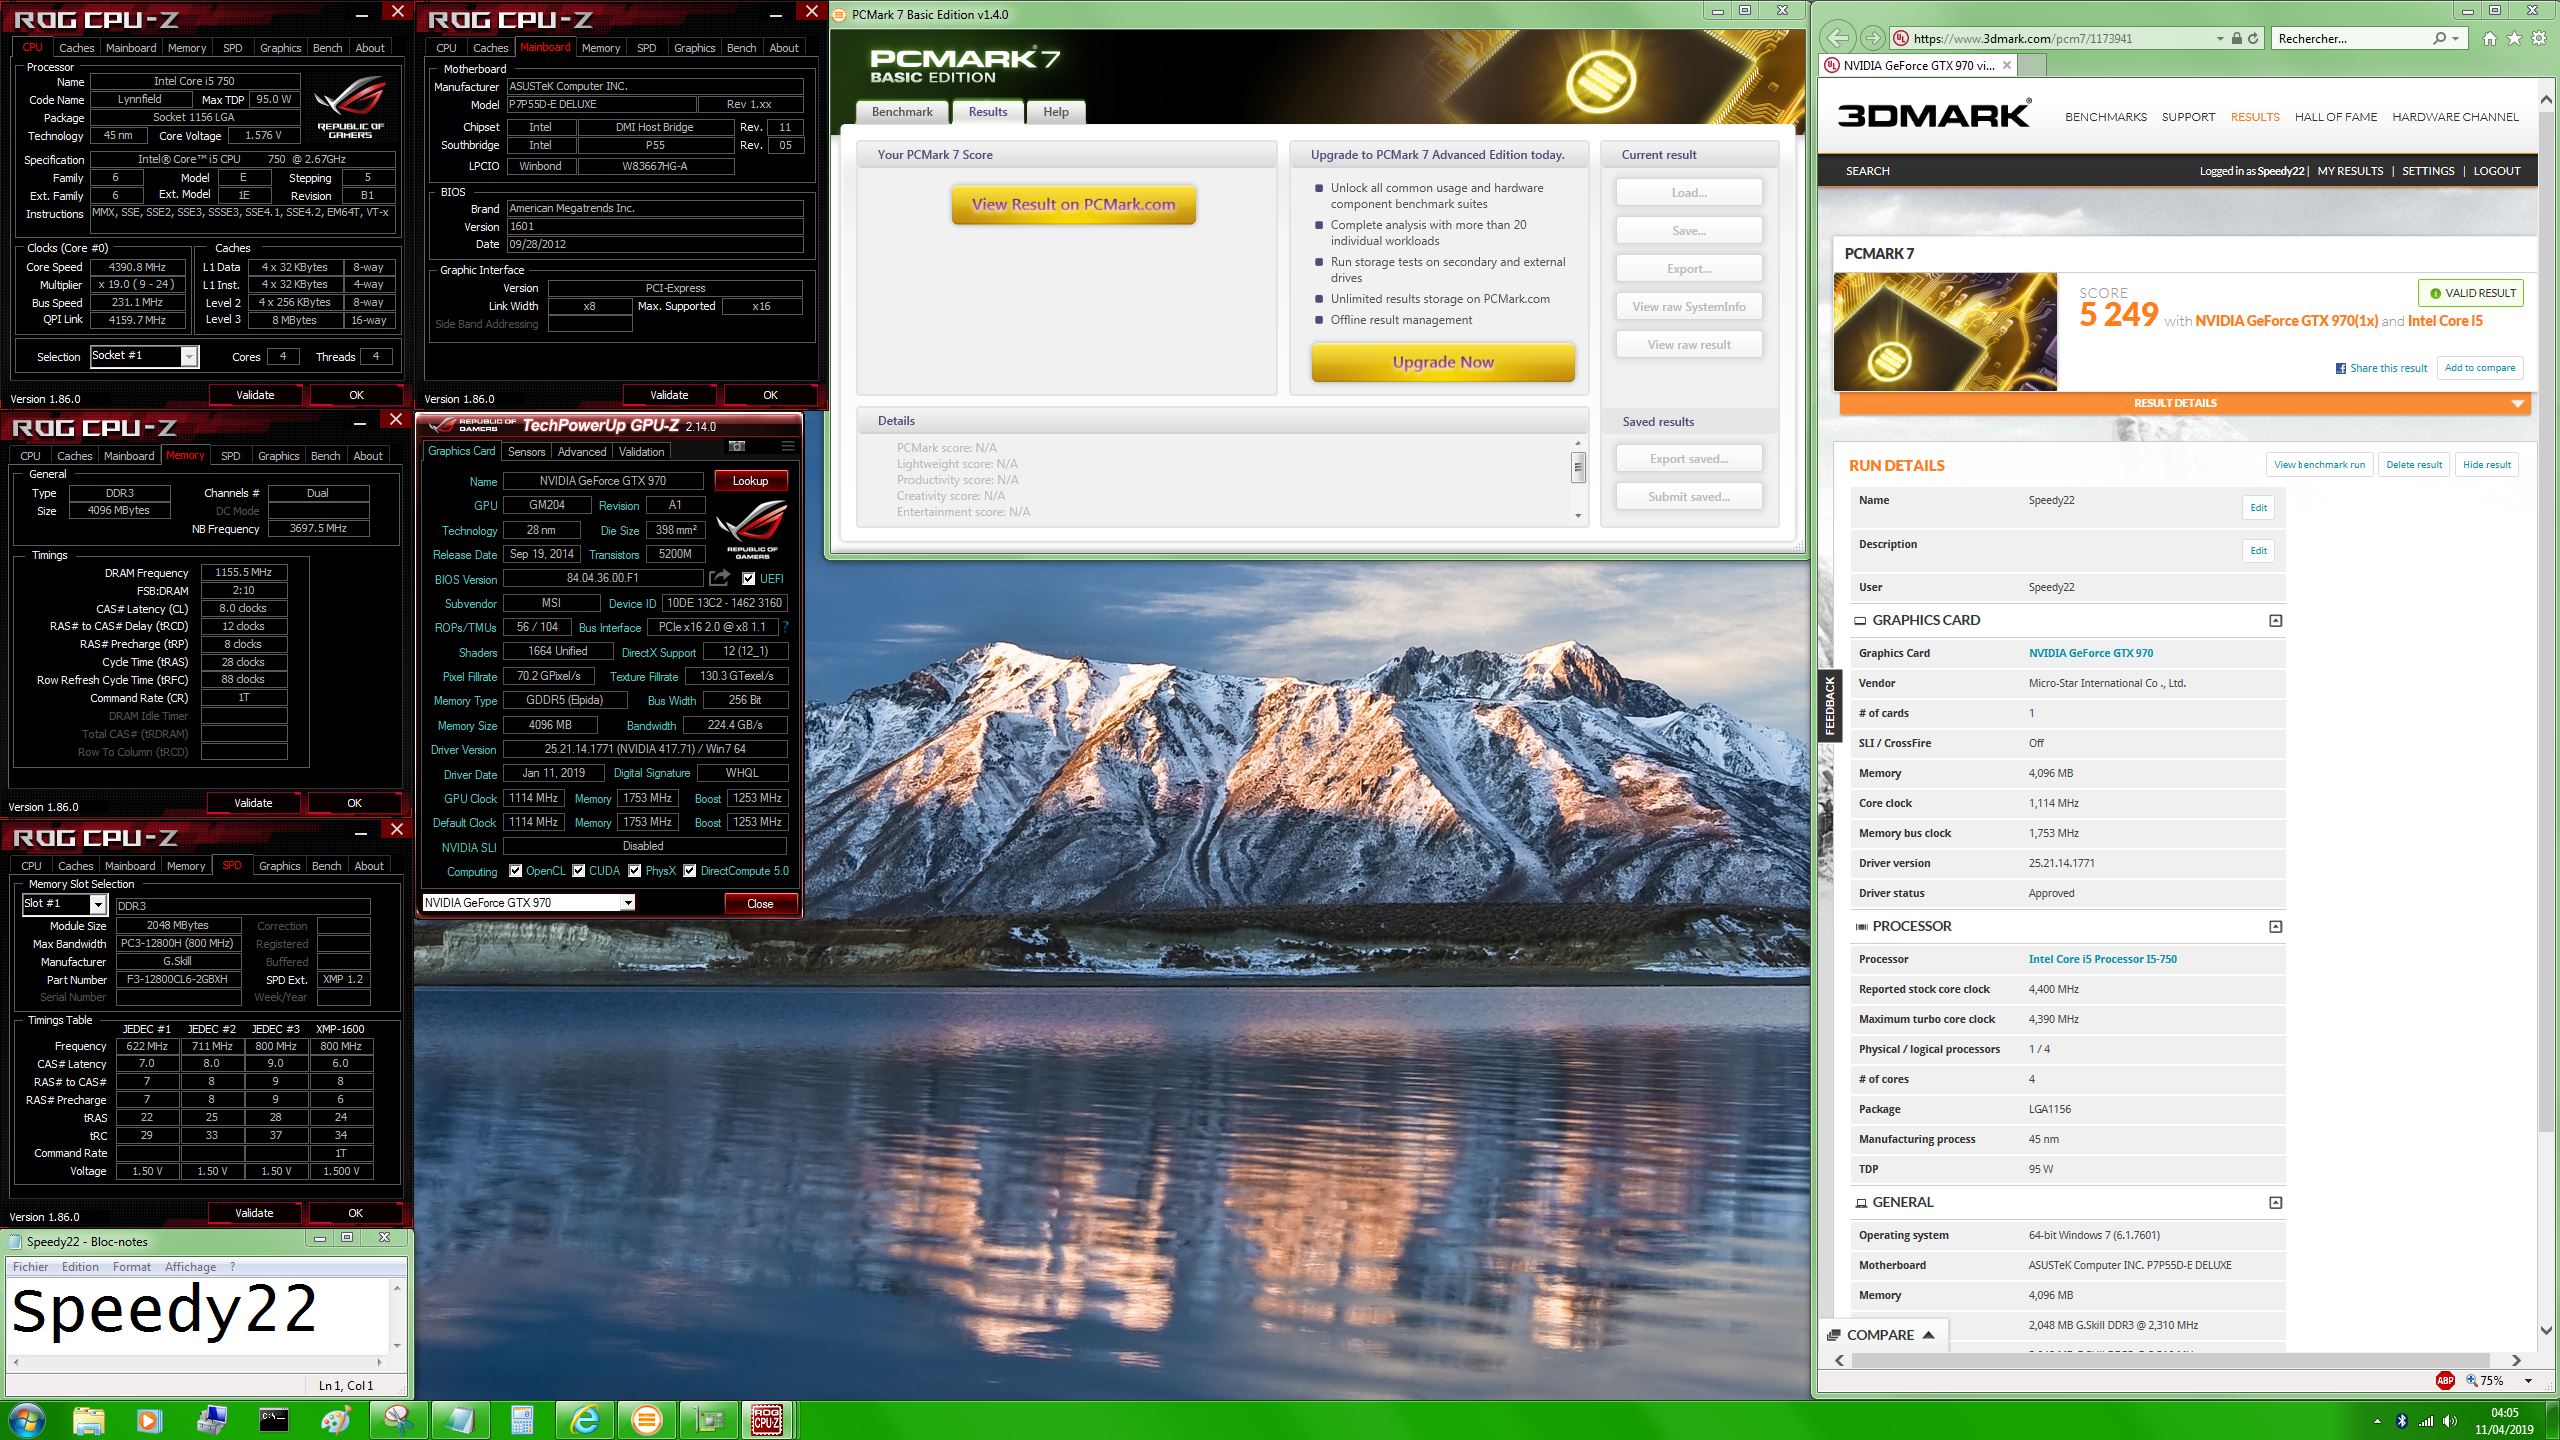Open the Sensors tab in GPU-Z
This screenshot has width=2560, height=1440.
tap(526, 452)
